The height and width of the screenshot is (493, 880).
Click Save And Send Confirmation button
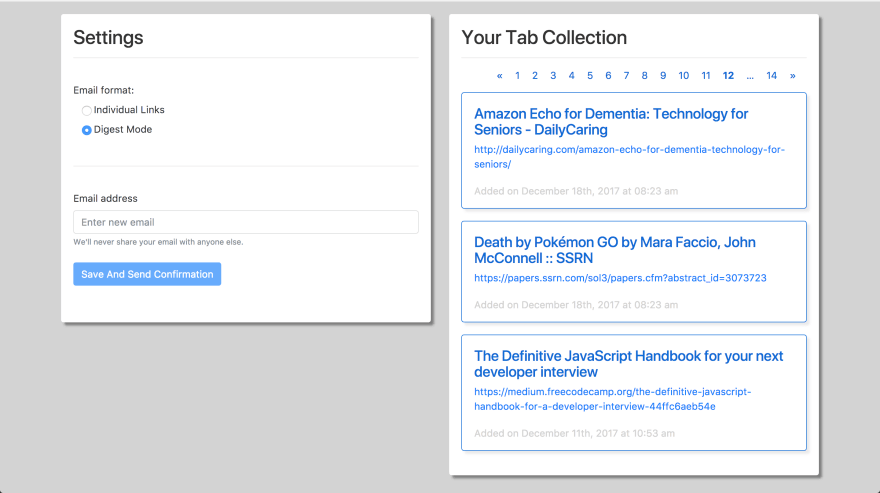coord(147,274)
